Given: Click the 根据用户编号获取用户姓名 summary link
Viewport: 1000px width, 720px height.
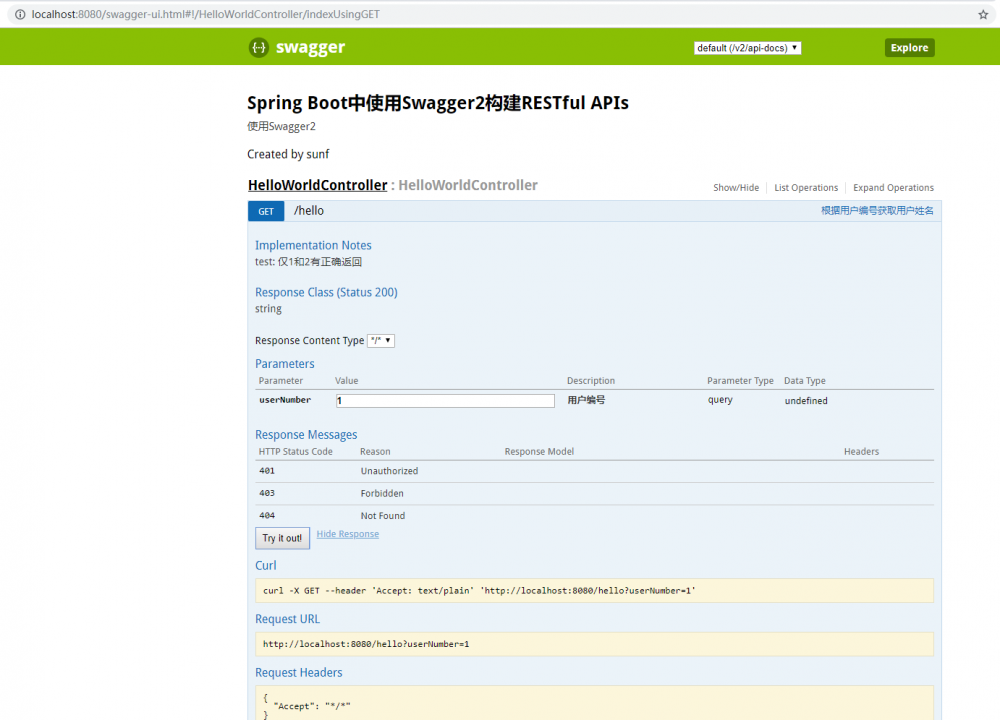Looking at the screenshot, I should pyautogui.click(x=877, y=210).
